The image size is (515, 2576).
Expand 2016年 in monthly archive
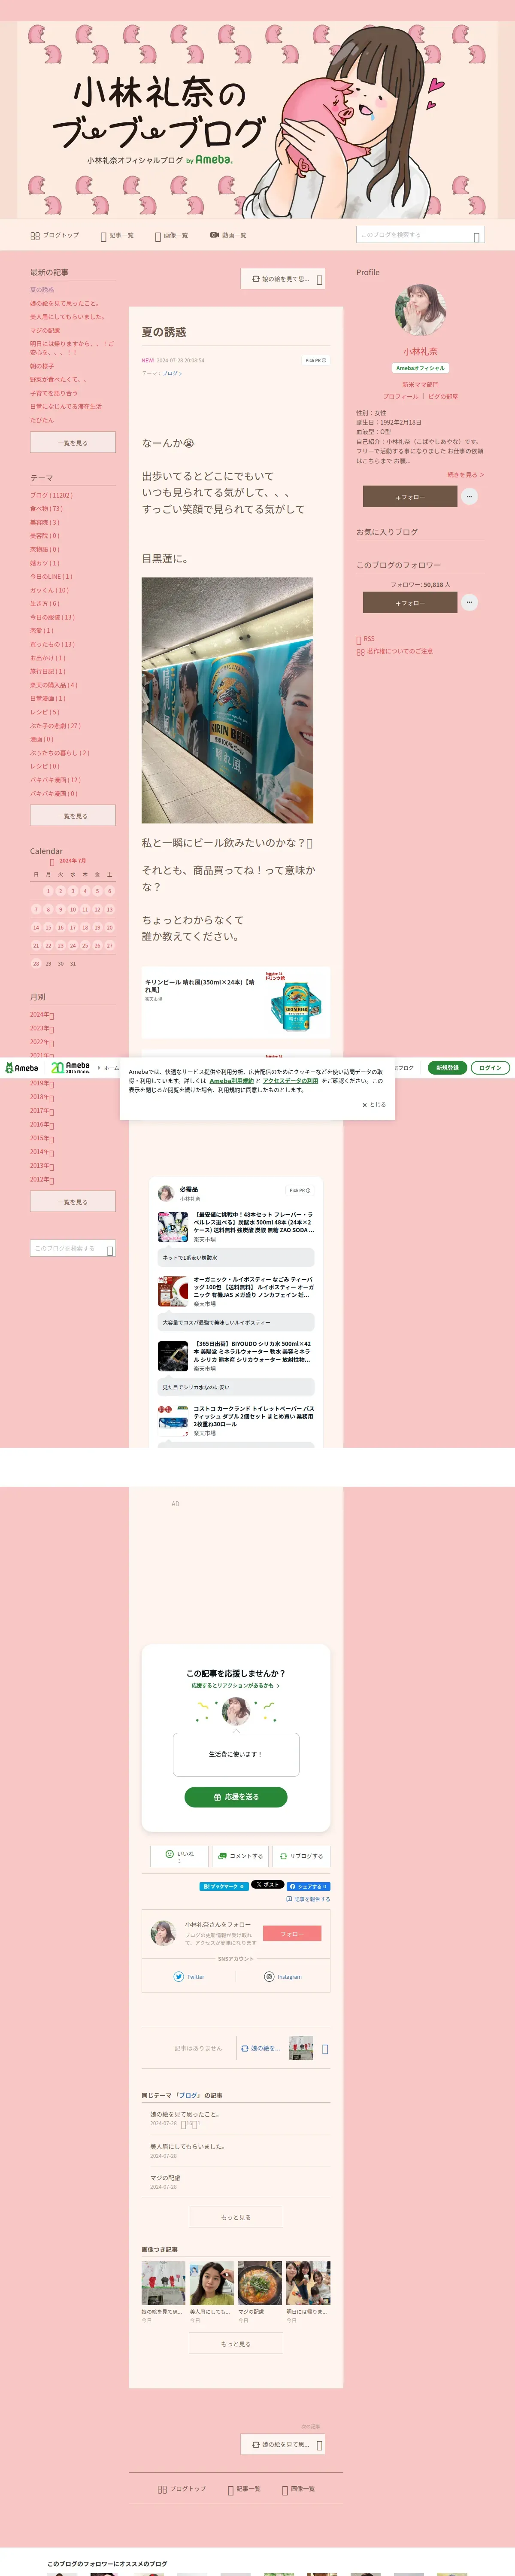coord(42,1124)
